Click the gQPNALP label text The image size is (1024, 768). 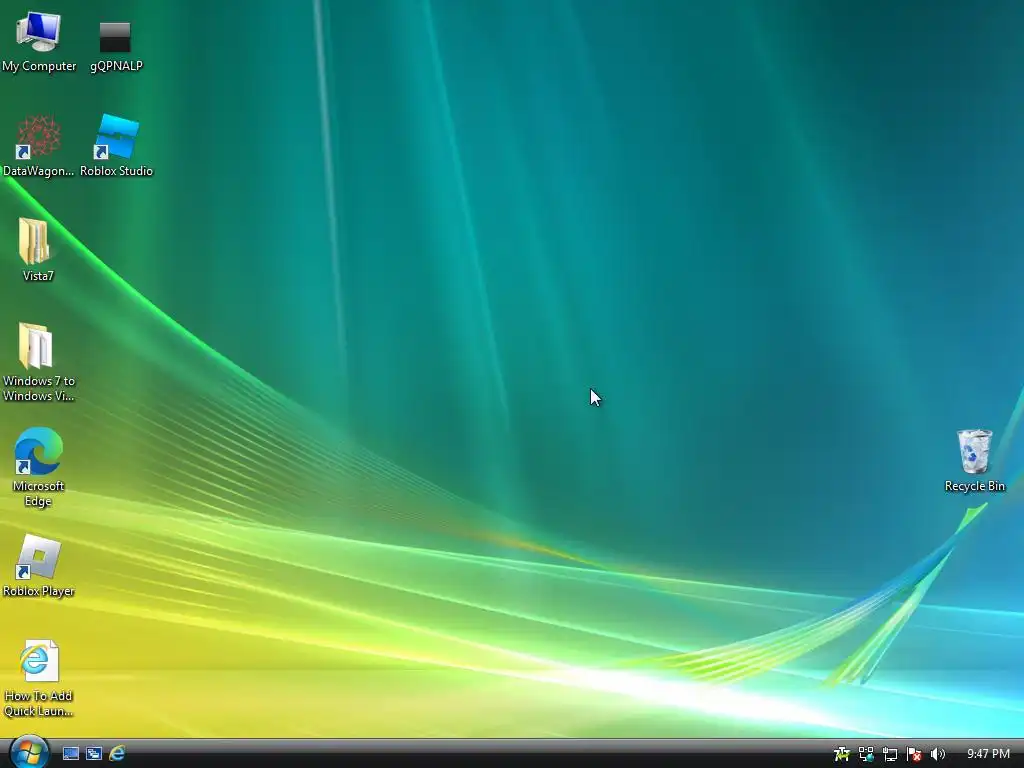click(x=116, y=66)
